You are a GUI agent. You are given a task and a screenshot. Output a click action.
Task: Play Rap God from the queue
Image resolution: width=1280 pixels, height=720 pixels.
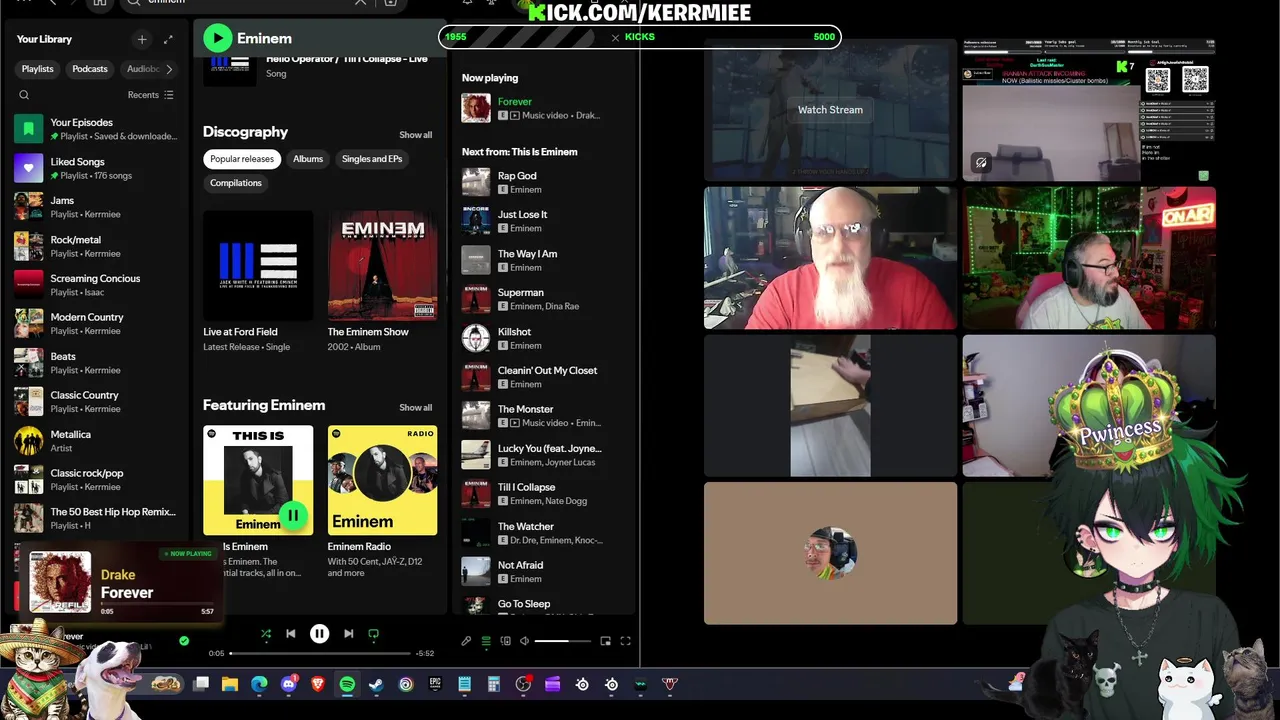click(546, 182)
